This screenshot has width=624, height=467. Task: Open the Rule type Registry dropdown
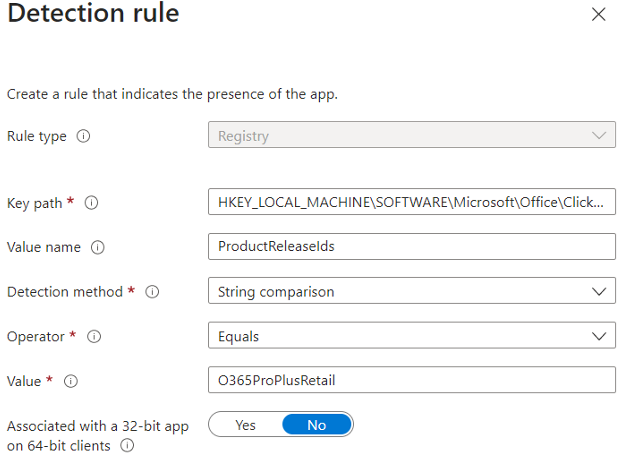tap(411, 135)
